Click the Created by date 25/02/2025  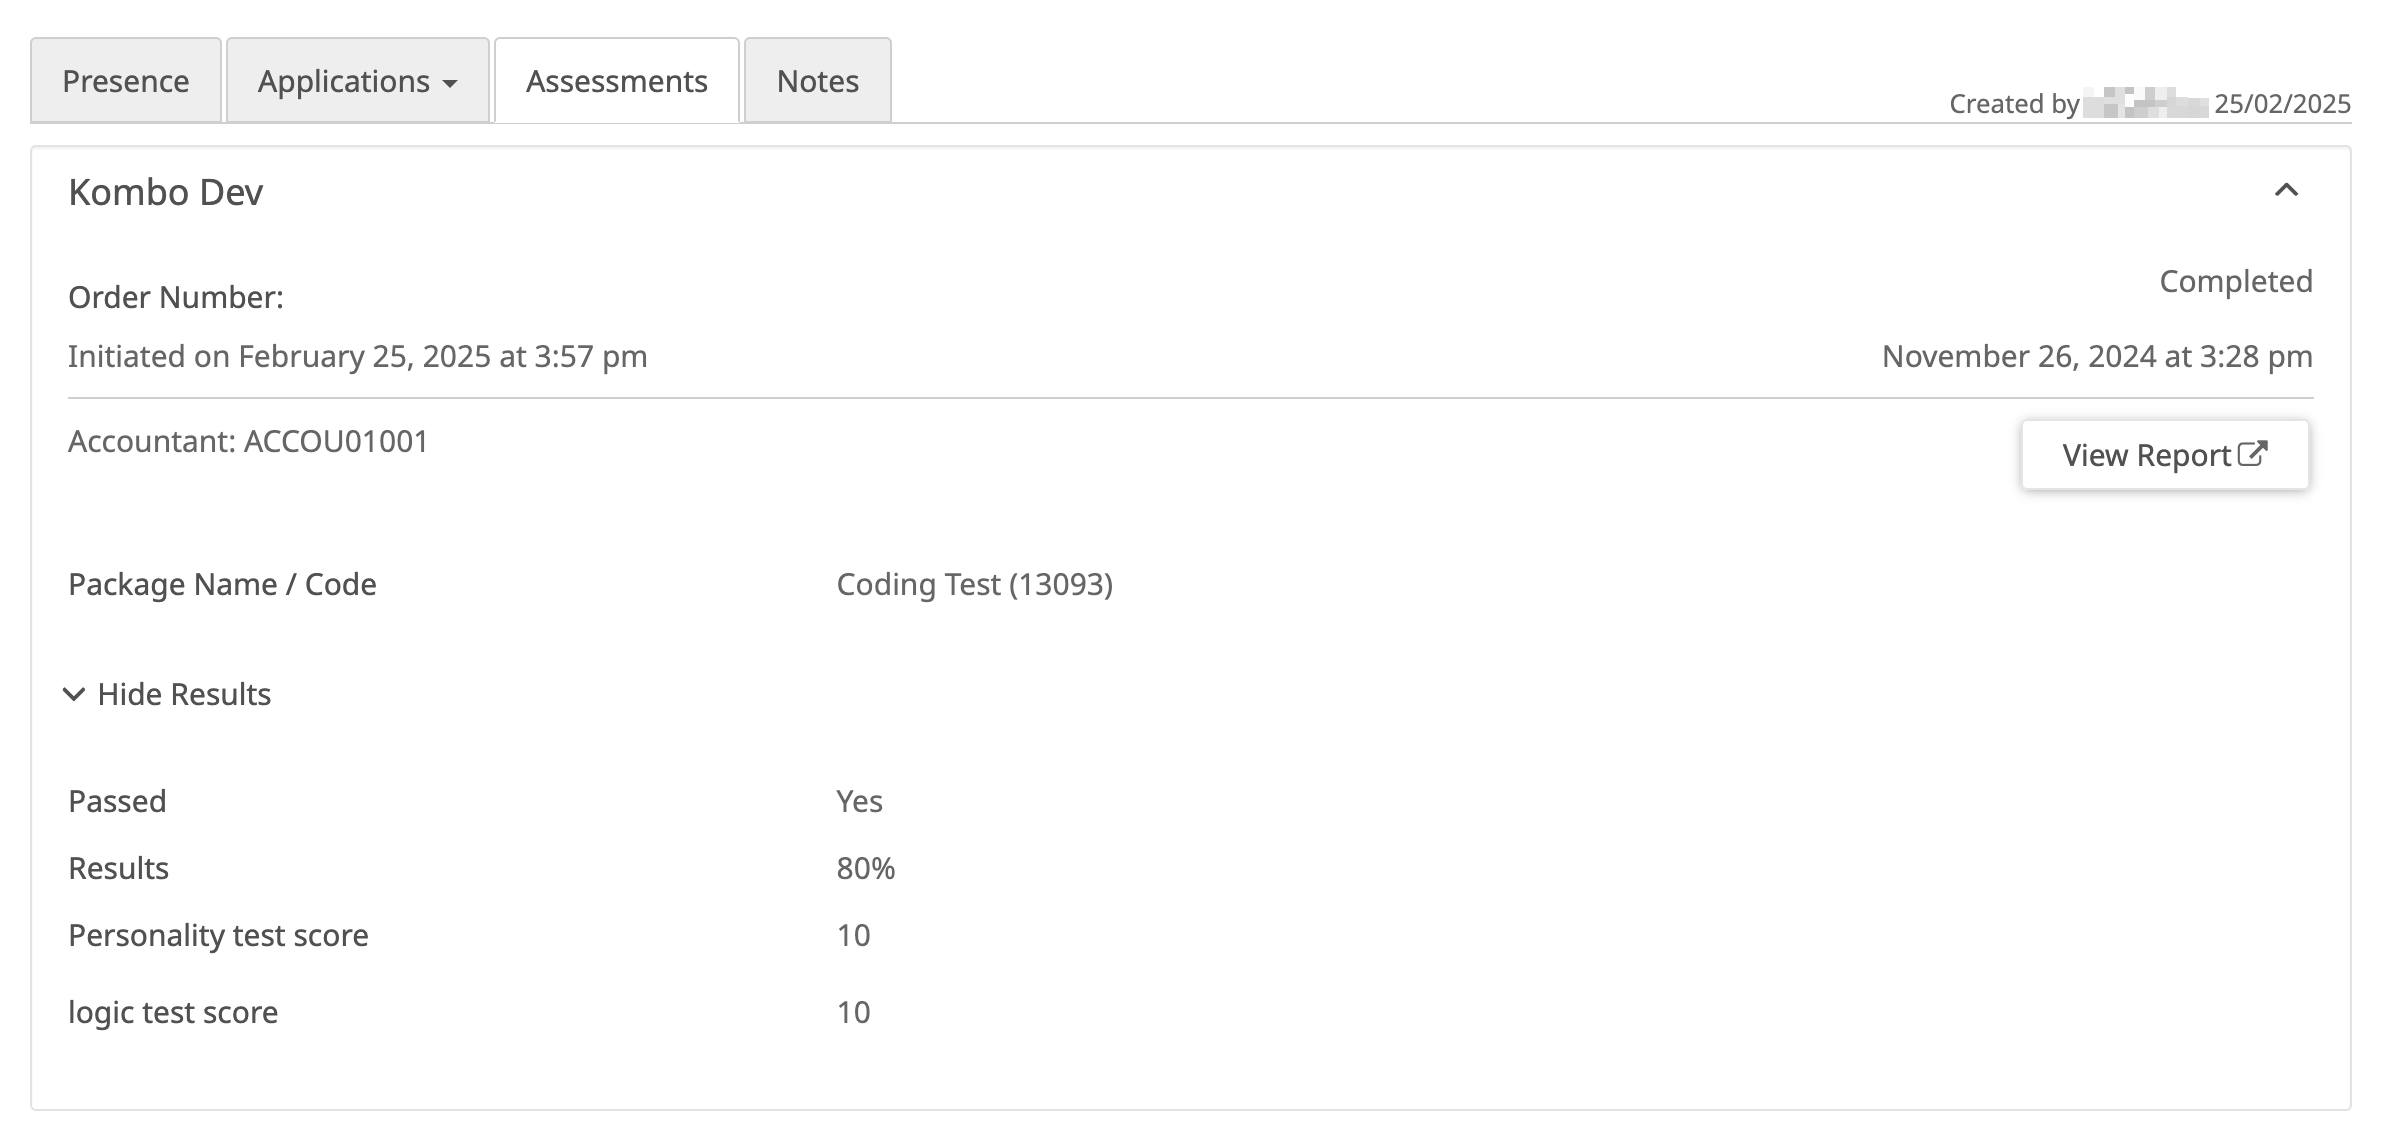click(2282, 104)
